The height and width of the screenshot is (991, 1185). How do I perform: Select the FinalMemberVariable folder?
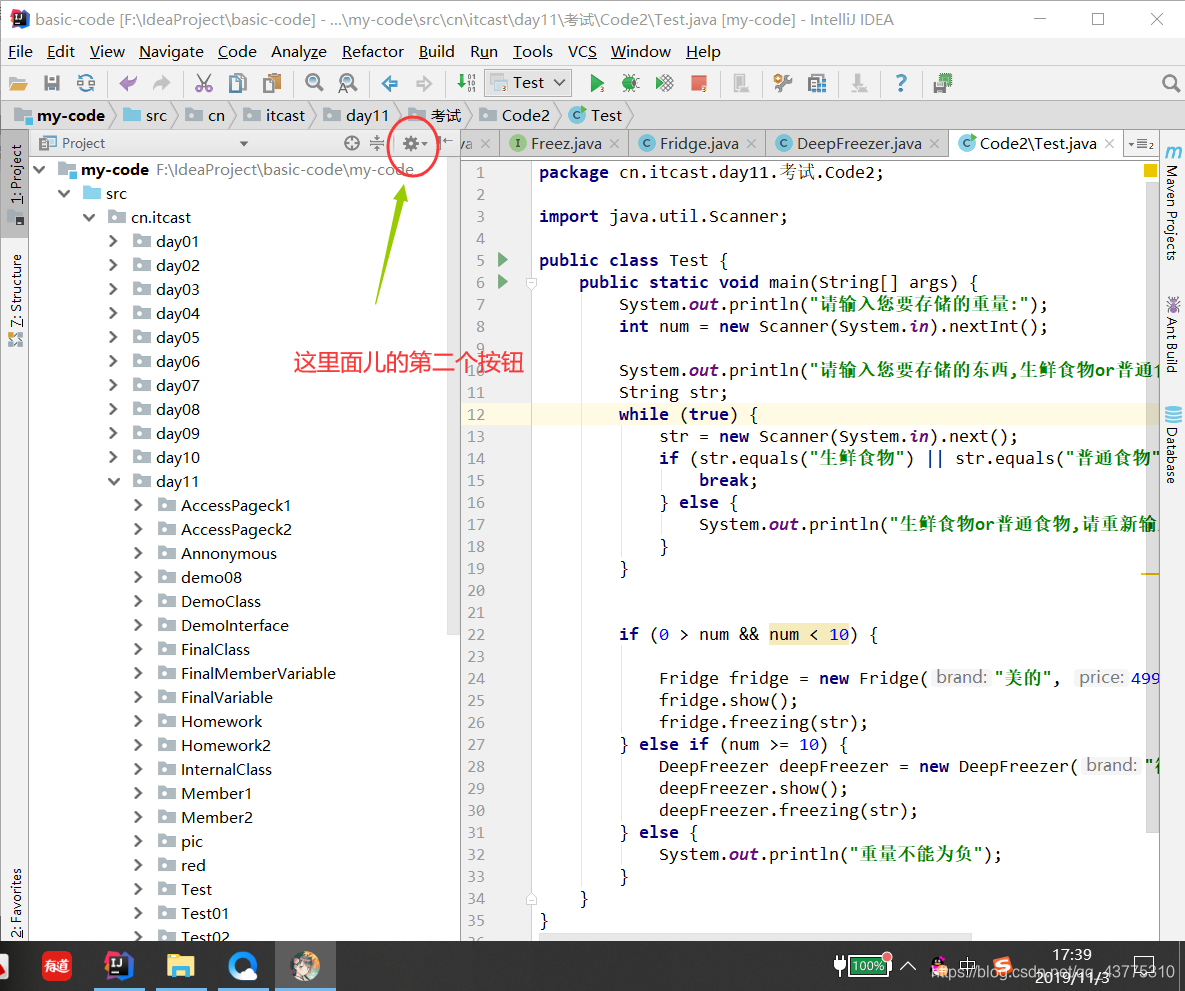(x=258, y=674)
